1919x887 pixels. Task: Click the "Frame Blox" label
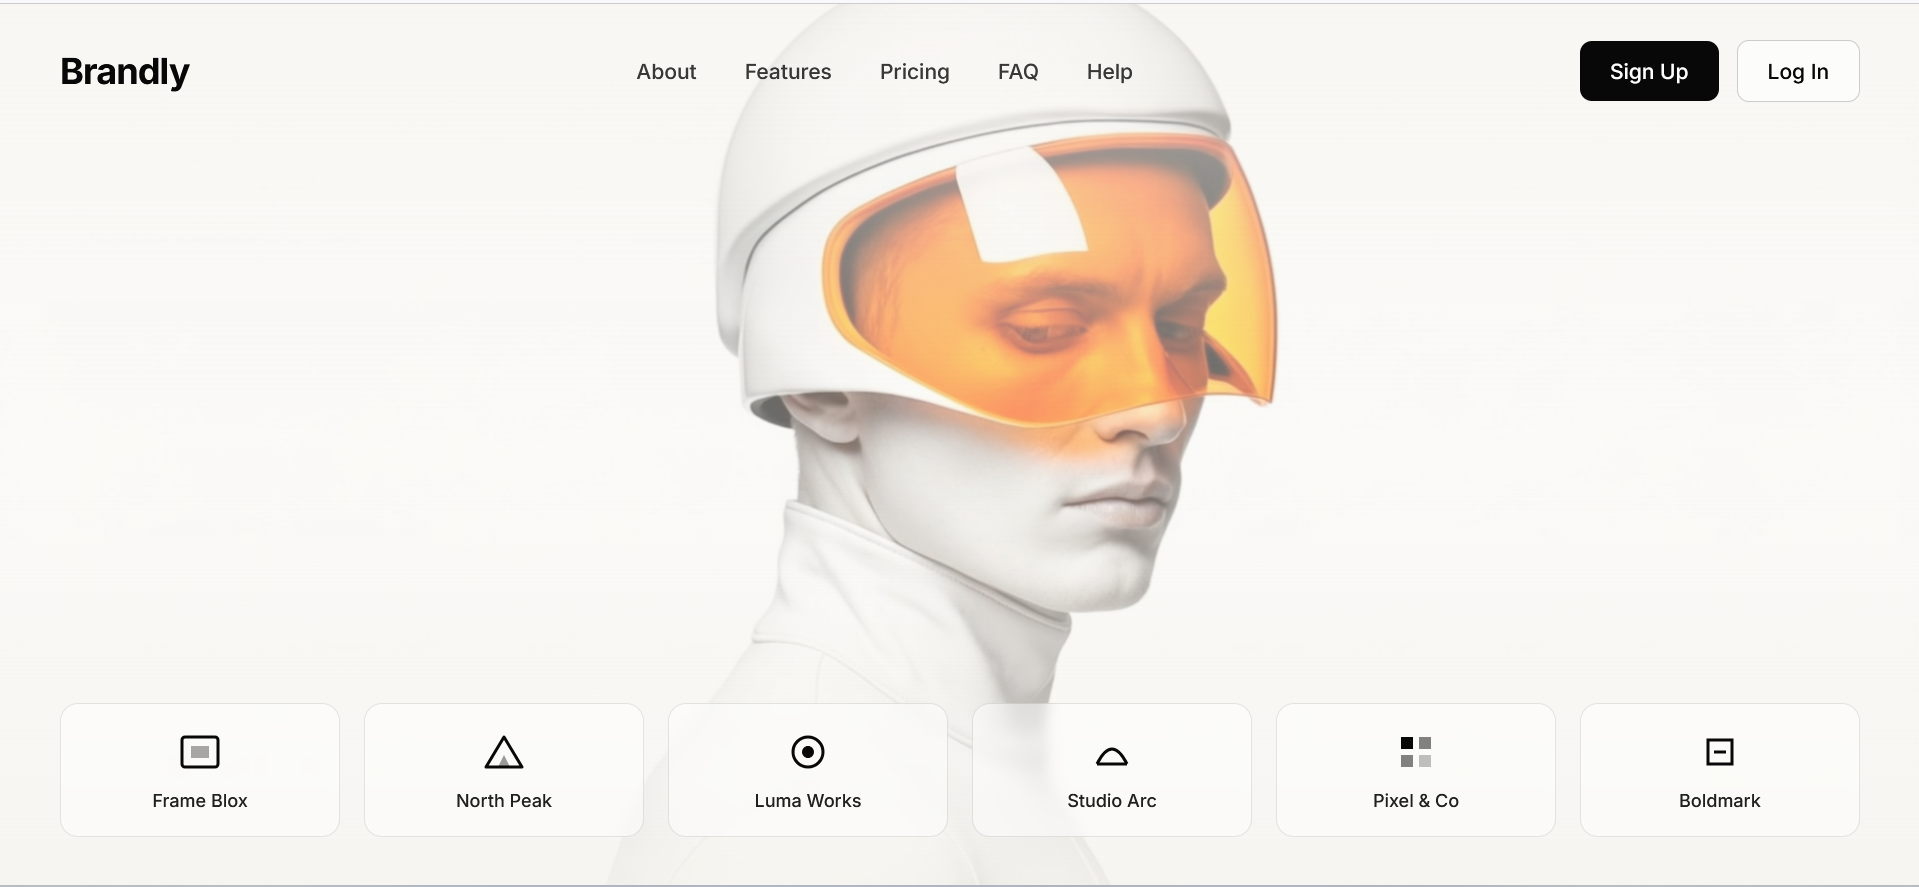coord(200,801)
